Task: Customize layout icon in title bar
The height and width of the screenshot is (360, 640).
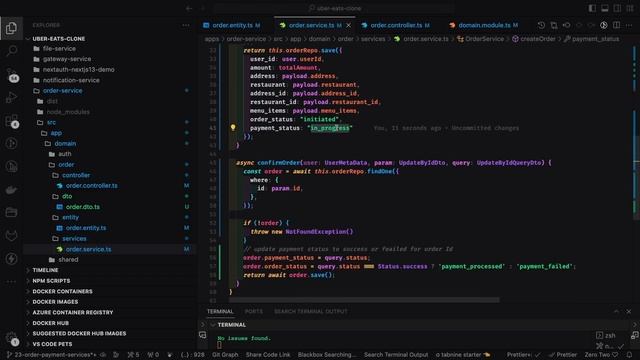Action: 630,8
